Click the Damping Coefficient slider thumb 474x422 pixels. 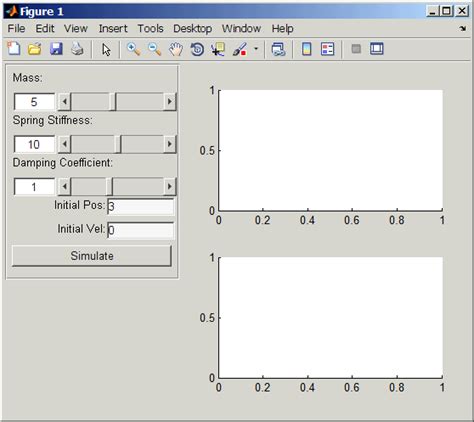(x=109, y=187)
